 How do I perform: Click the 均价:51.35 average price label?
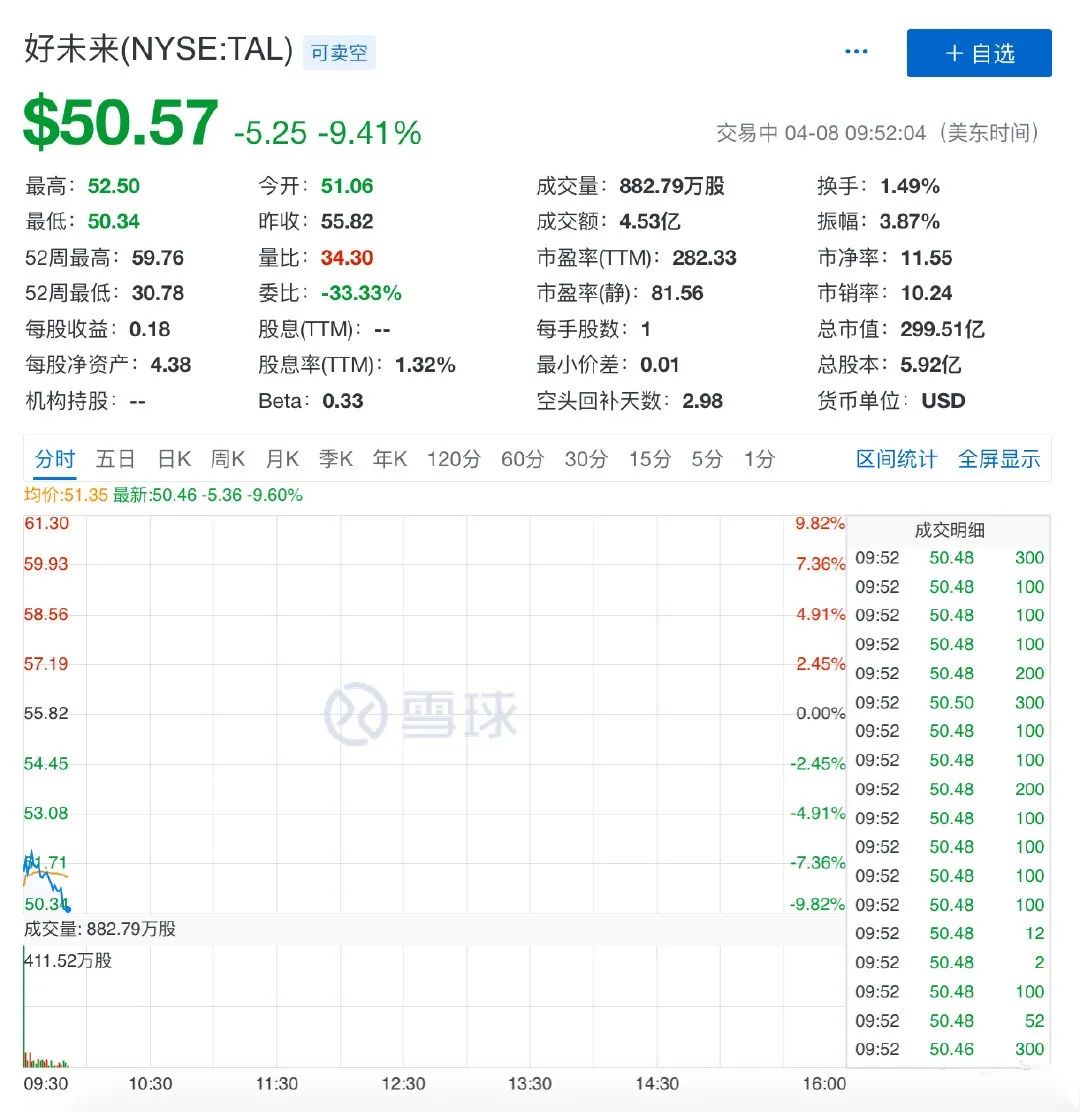click(65, 495)
